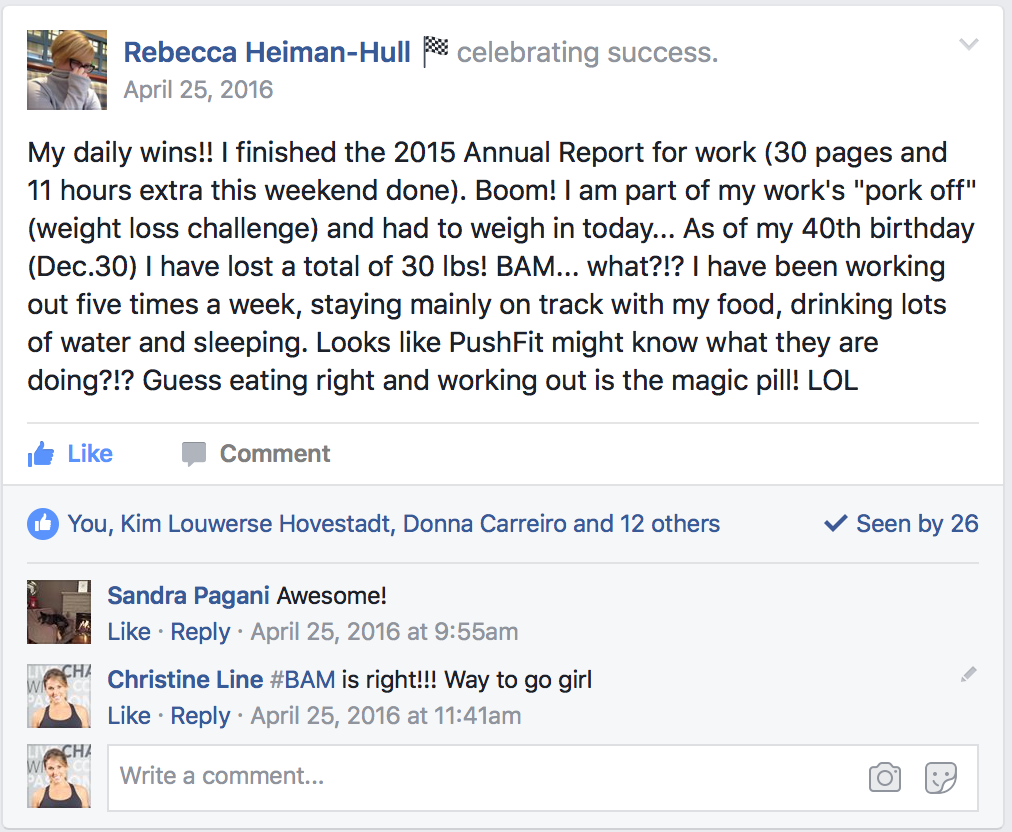This screenshot has width=1012, height=832.
Task: Open Rebecca Heiman-Hull's profile link
Action: point(267,52)
